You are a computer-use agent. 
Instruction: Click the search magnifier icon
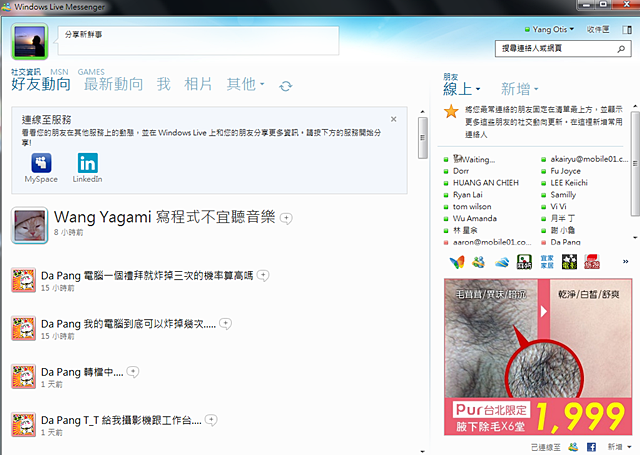621,49
